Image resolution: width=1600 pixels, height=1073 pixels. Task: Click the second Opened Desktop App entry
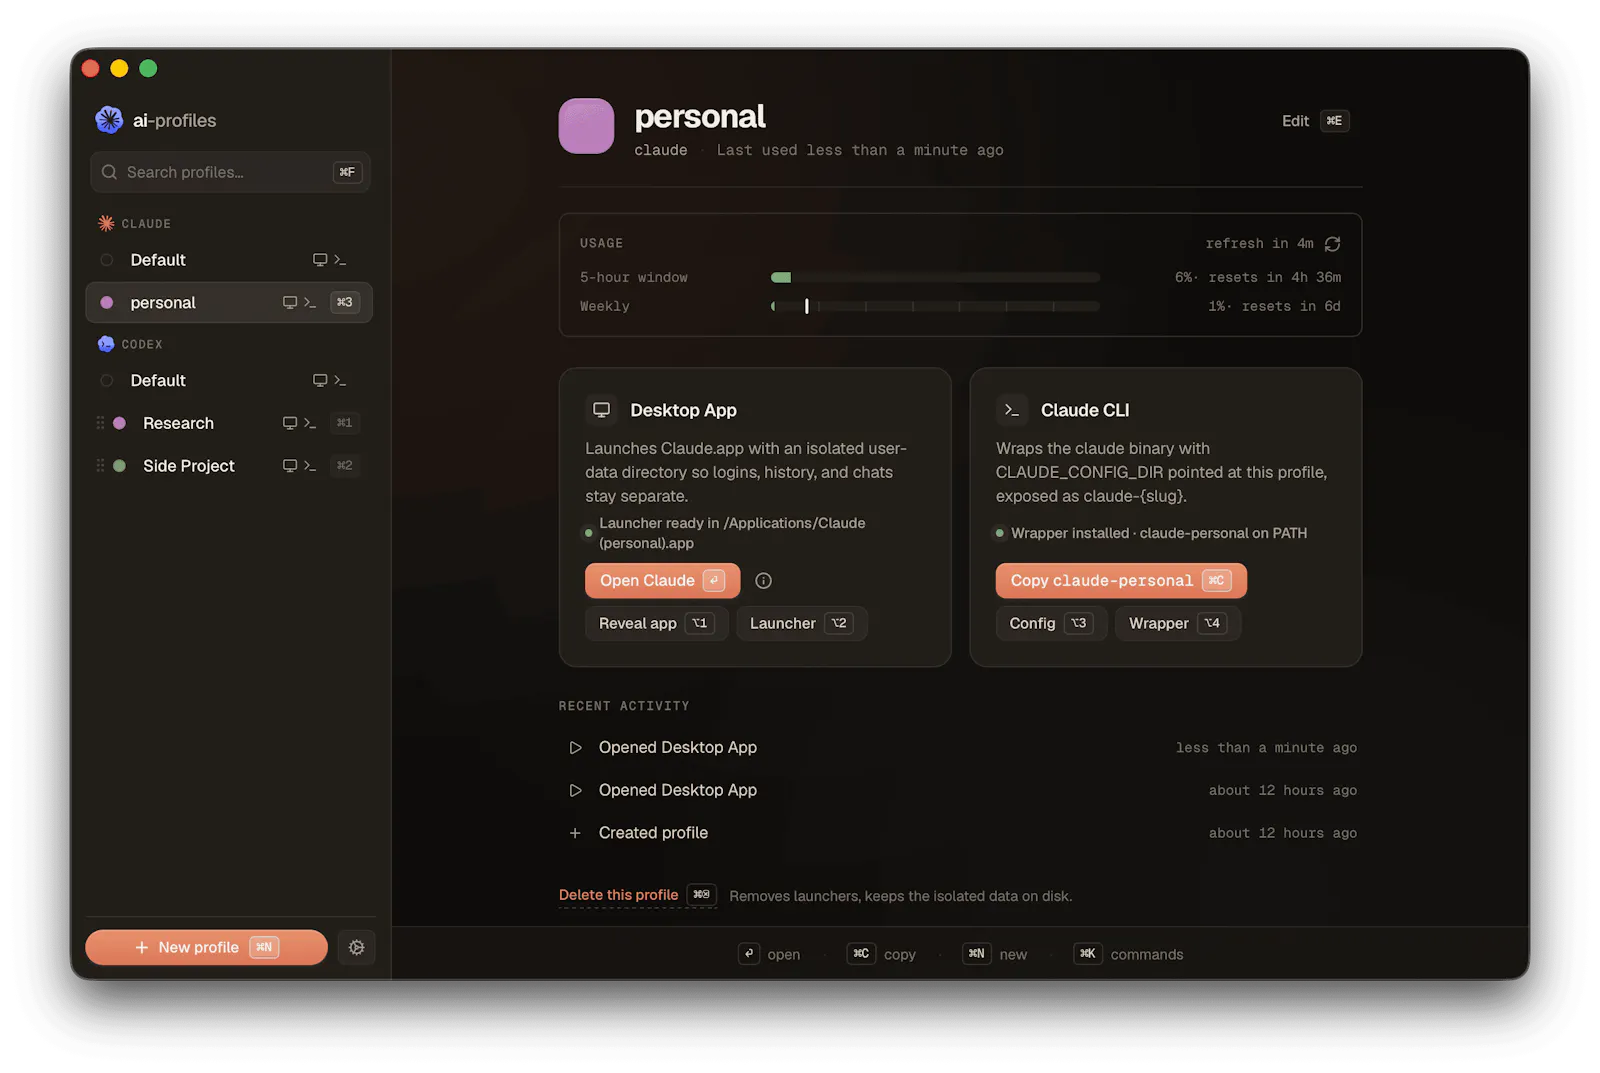point(960,790)
